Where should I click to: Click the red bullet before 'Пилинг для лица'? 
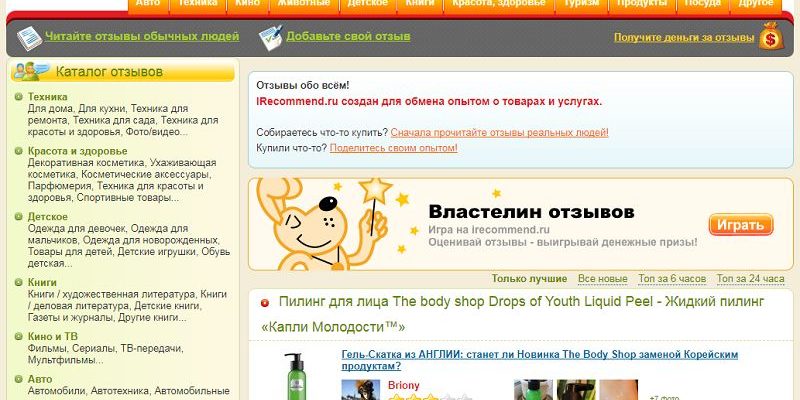(x=264, y=301)
